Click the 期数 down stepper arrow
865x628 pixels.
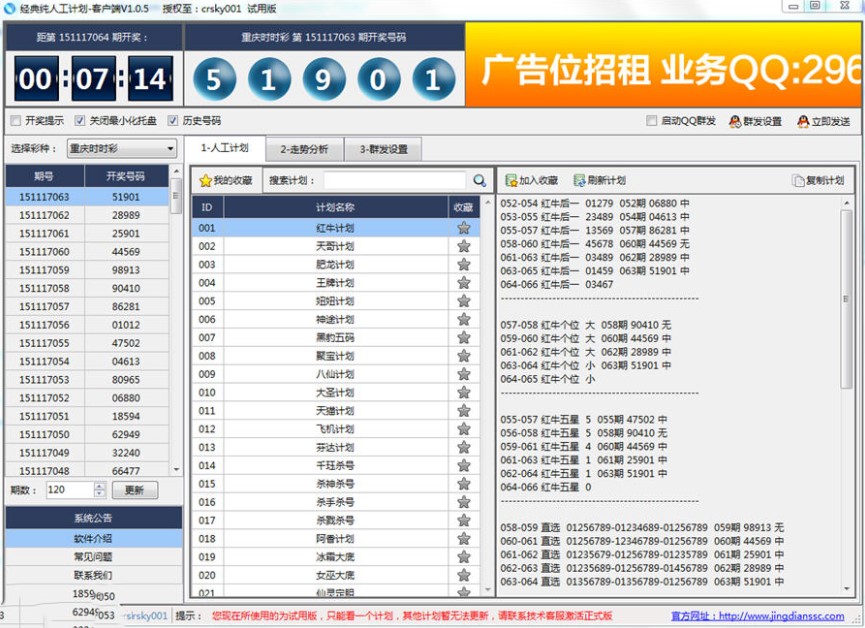coord(100,494)
